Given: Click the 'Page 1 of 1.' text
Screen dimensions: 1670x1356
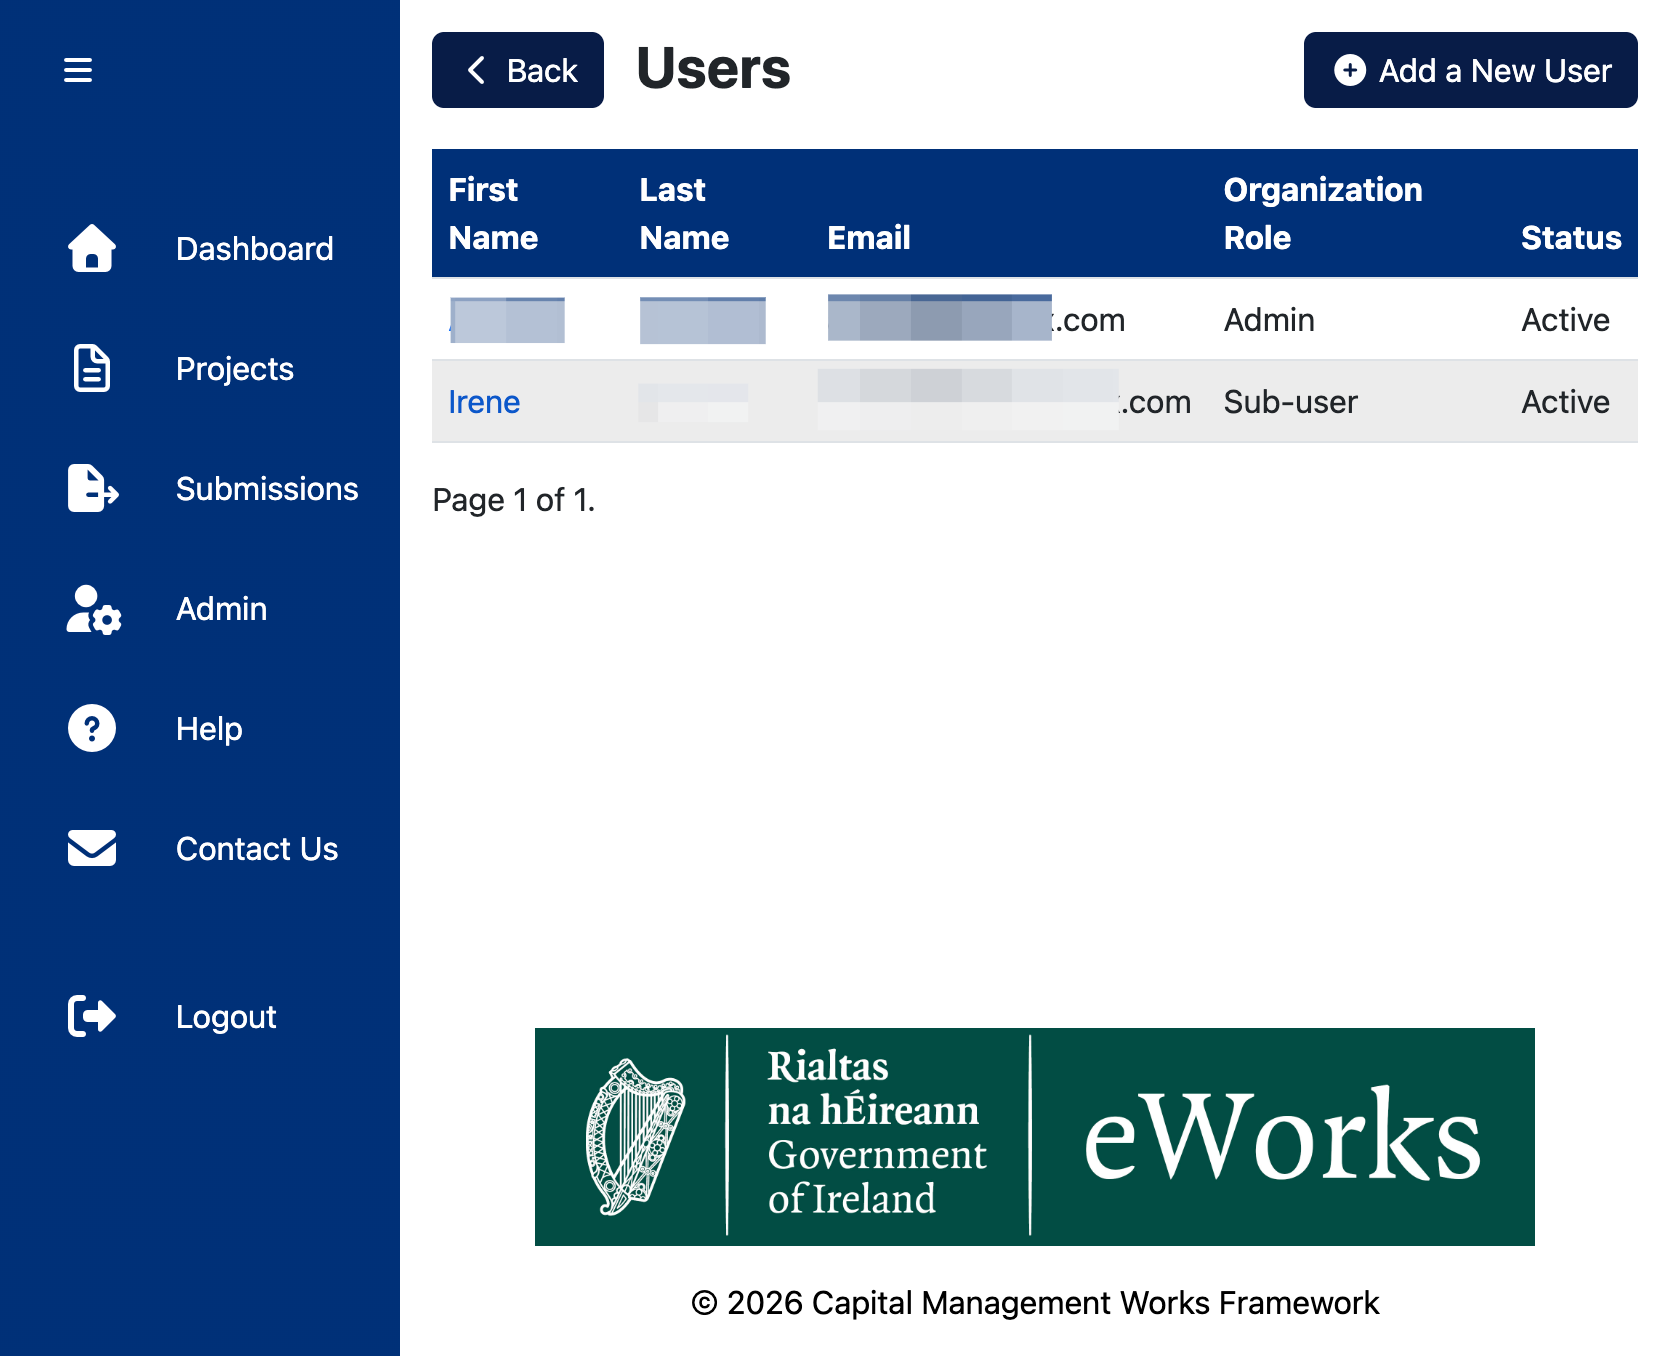Looking at the screenshot, I should [514, 500].
